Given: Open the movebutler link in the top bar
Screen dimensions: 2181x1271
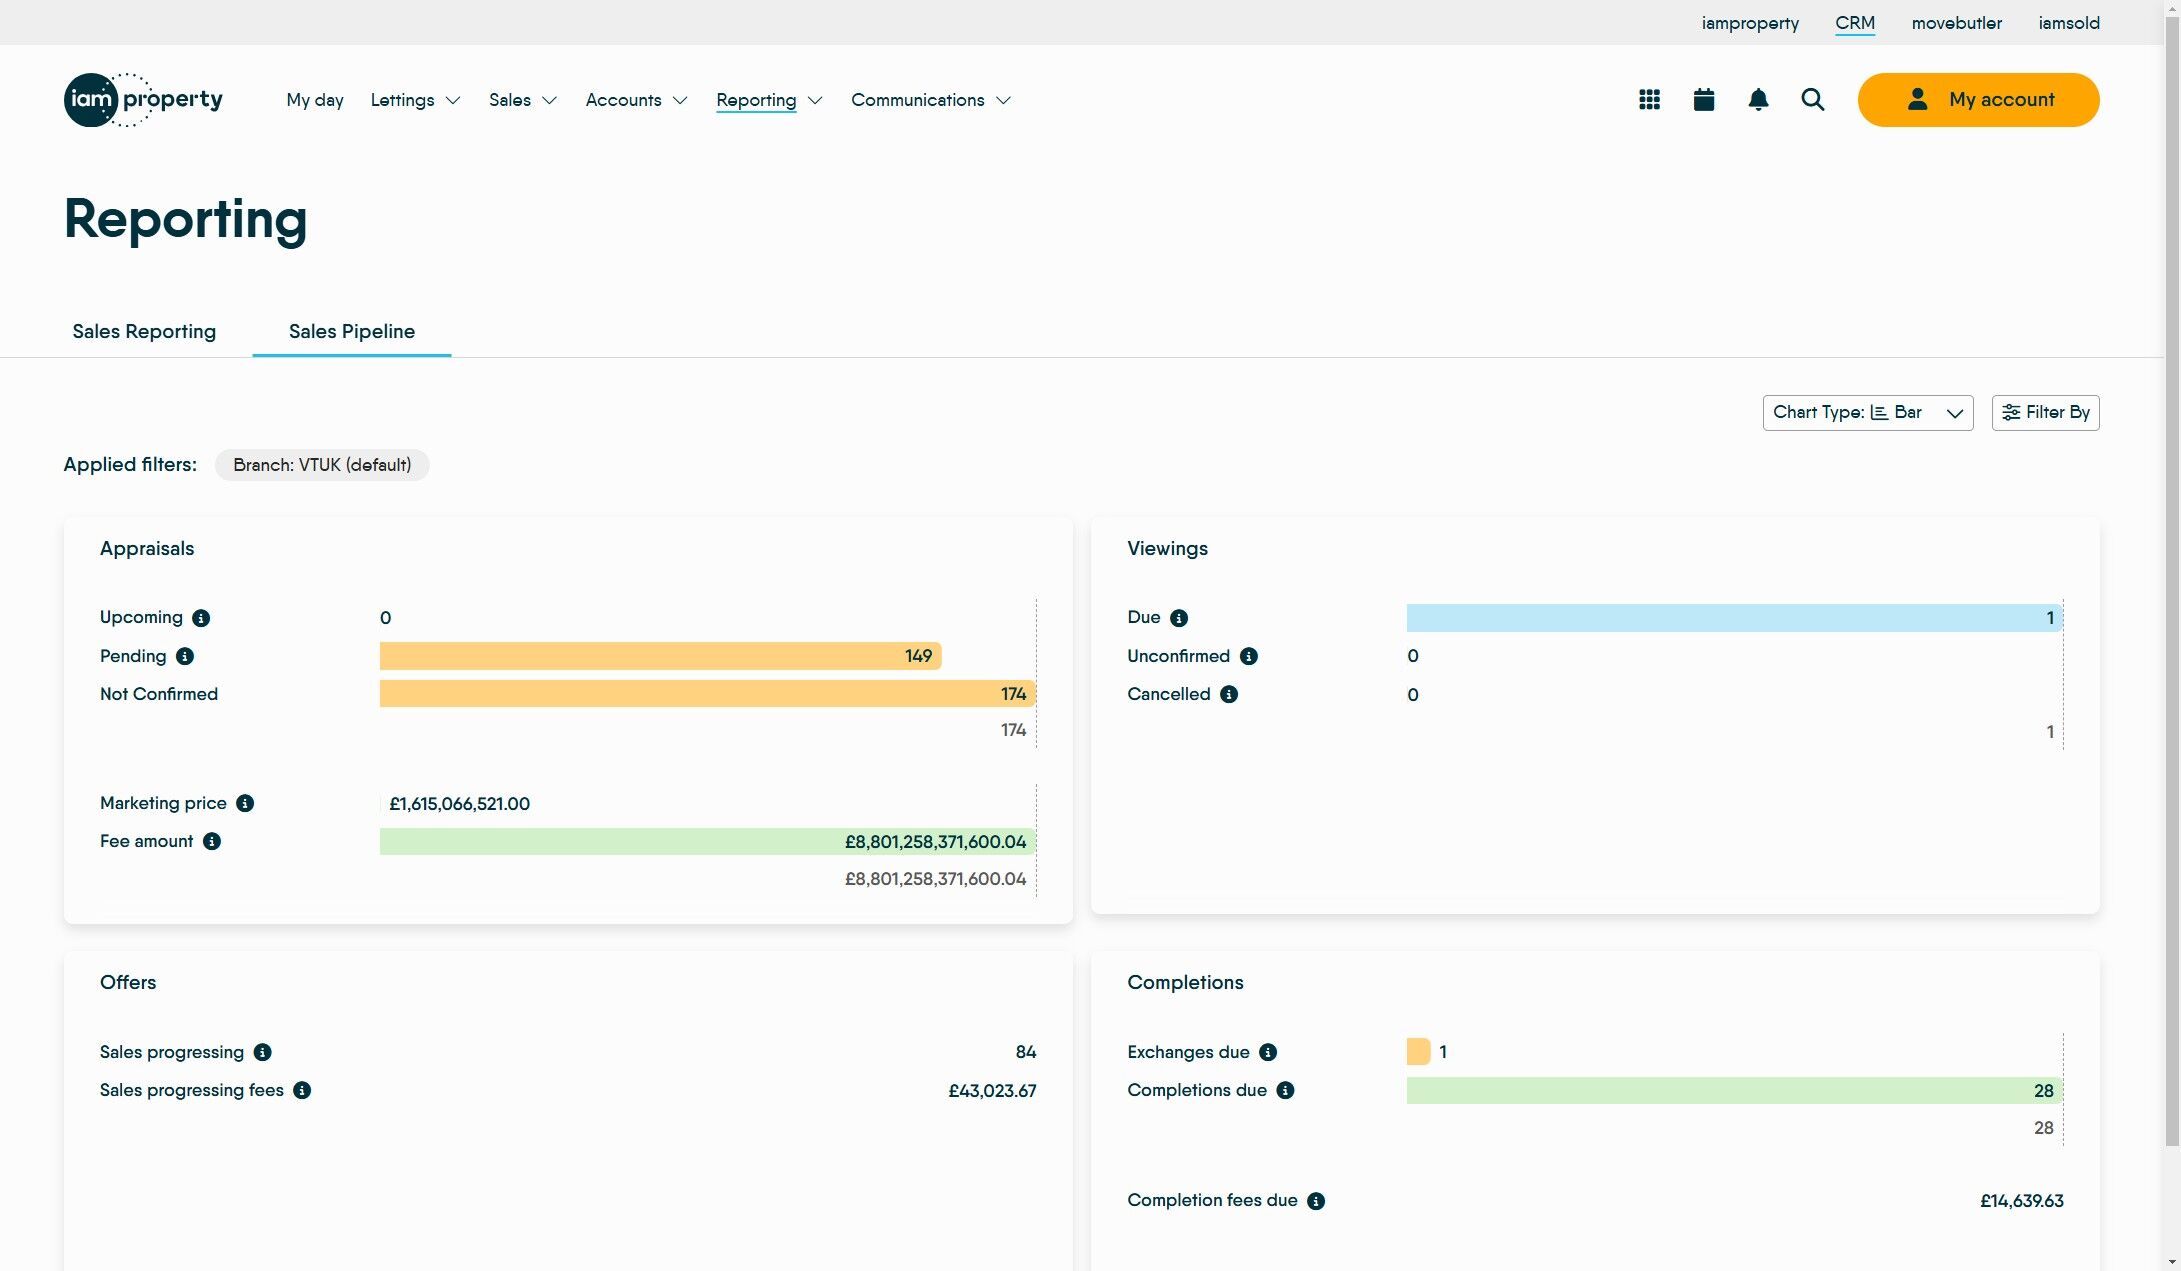Looking at the screenshot, I should click(x=1956, y=23).
